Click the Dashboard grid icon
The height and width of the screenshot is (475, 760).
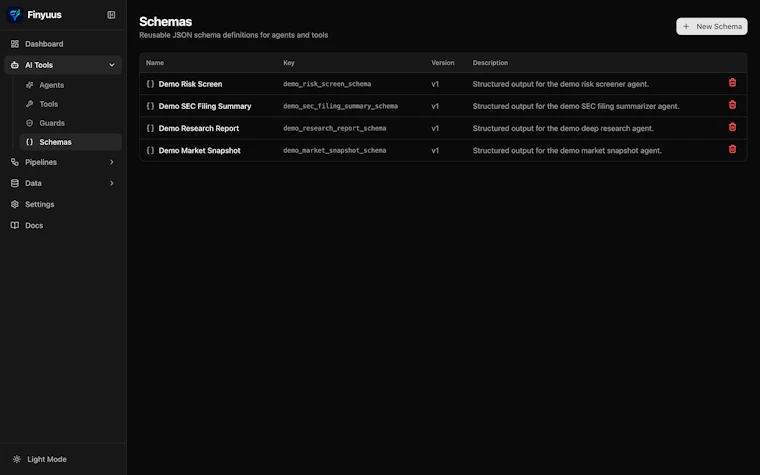[15, 44]
